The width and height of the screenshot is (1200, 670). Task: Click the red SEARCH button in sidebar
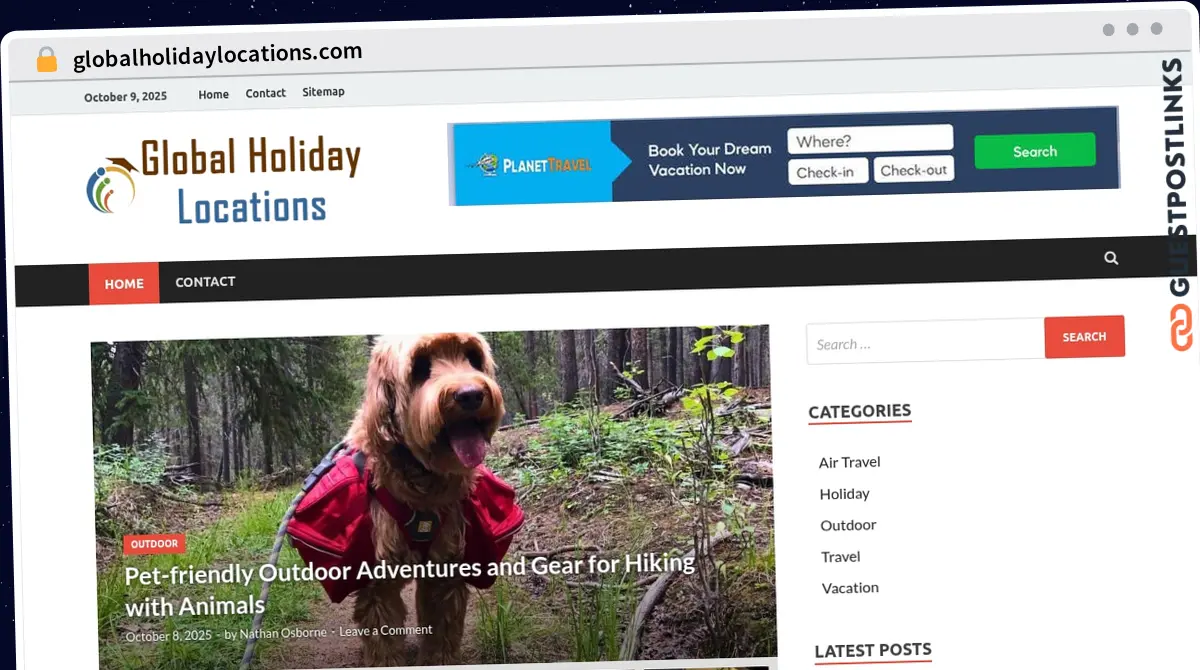click(x=1084, y=337)
